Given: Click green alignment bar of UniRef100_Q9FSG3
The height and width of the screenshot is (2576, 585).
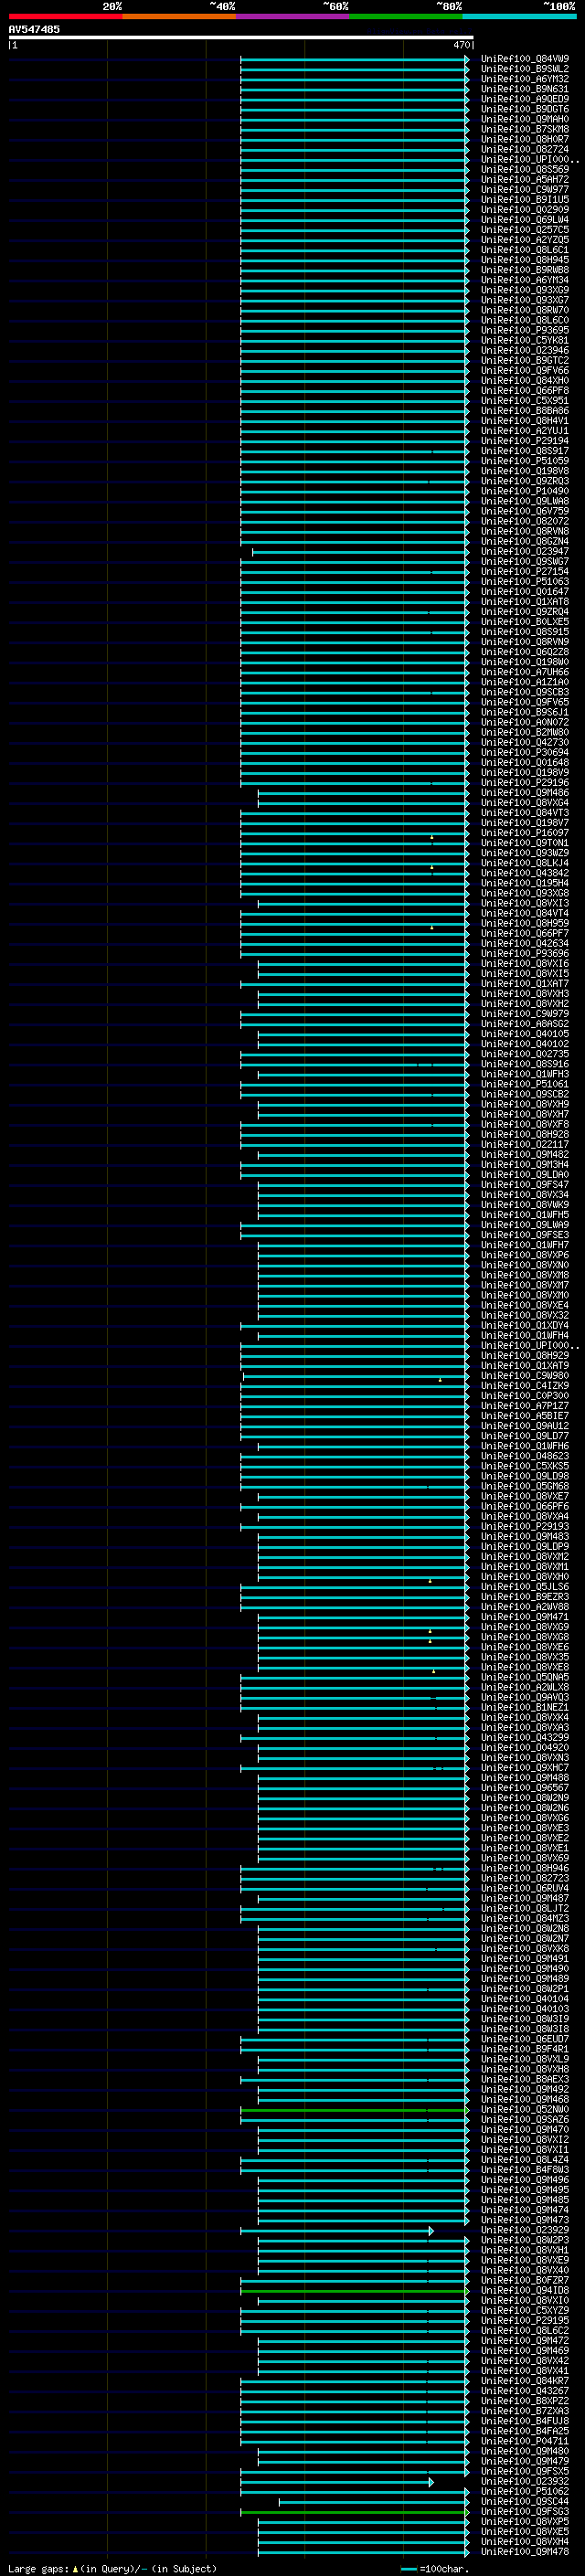Looking at the screenshot, I should (354, 2511).
